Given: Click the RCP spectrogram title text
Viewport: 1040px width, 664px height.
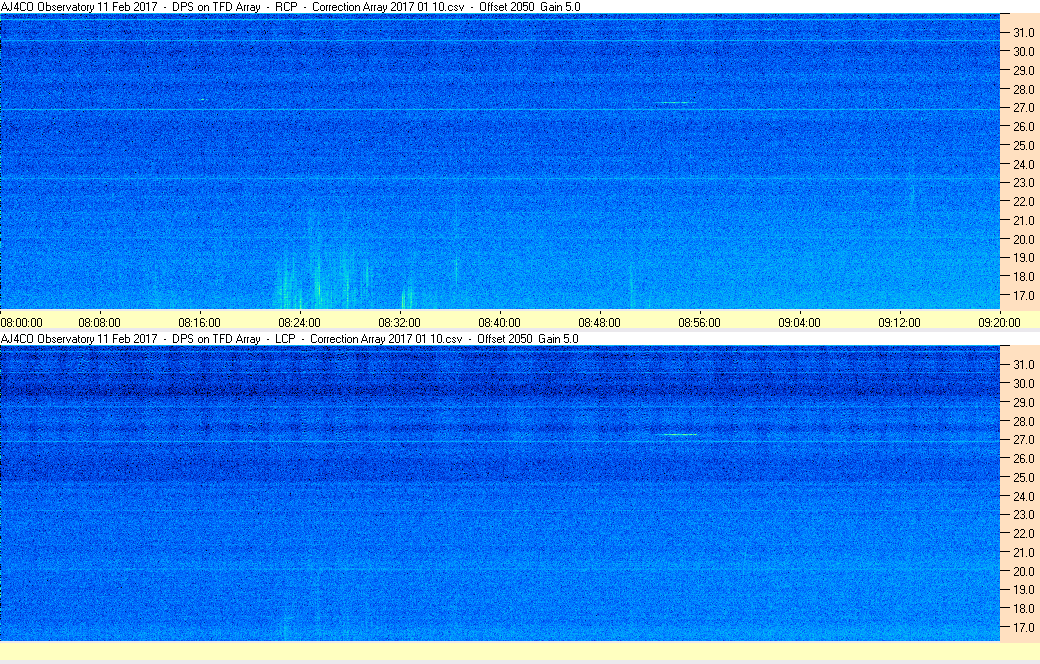Looking at the screenshot, I should [291, 7].
